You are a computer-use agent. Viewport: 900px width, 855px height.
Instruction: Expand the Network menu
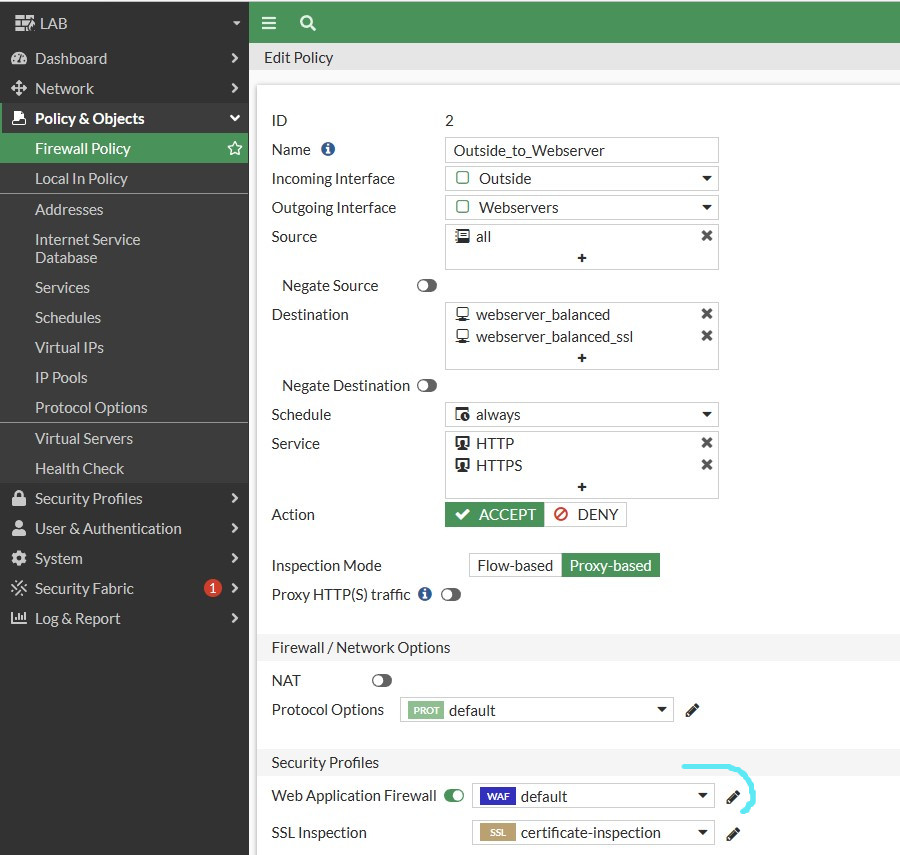(x=124, y=88)
